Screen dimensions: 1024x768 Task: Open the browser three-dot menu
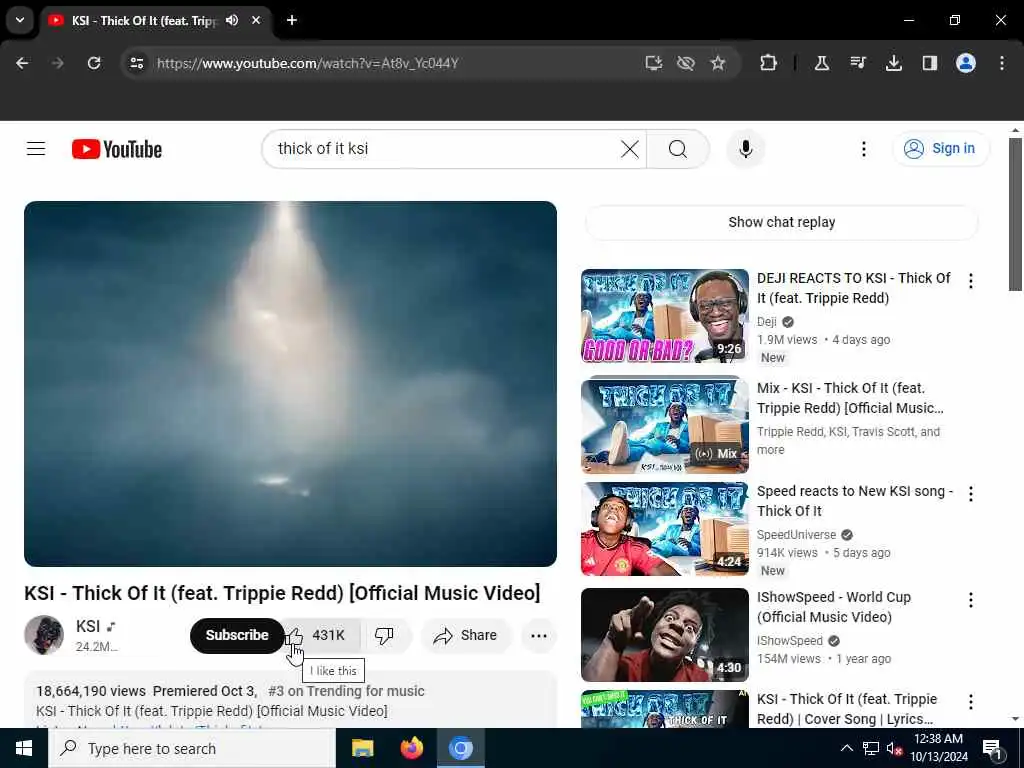click(x=1002, y=63)
